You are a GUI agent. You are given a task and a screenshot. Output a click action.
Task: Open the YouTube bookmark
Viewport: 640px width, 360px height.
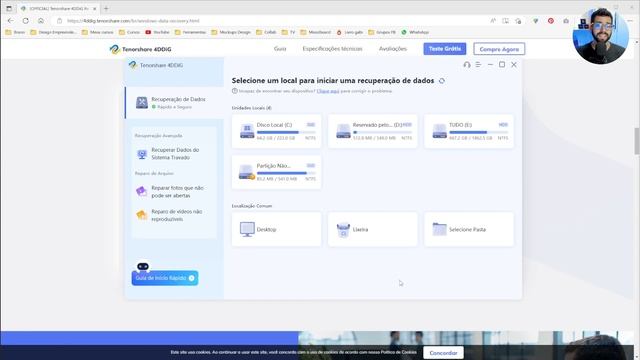tap(157, 32)
